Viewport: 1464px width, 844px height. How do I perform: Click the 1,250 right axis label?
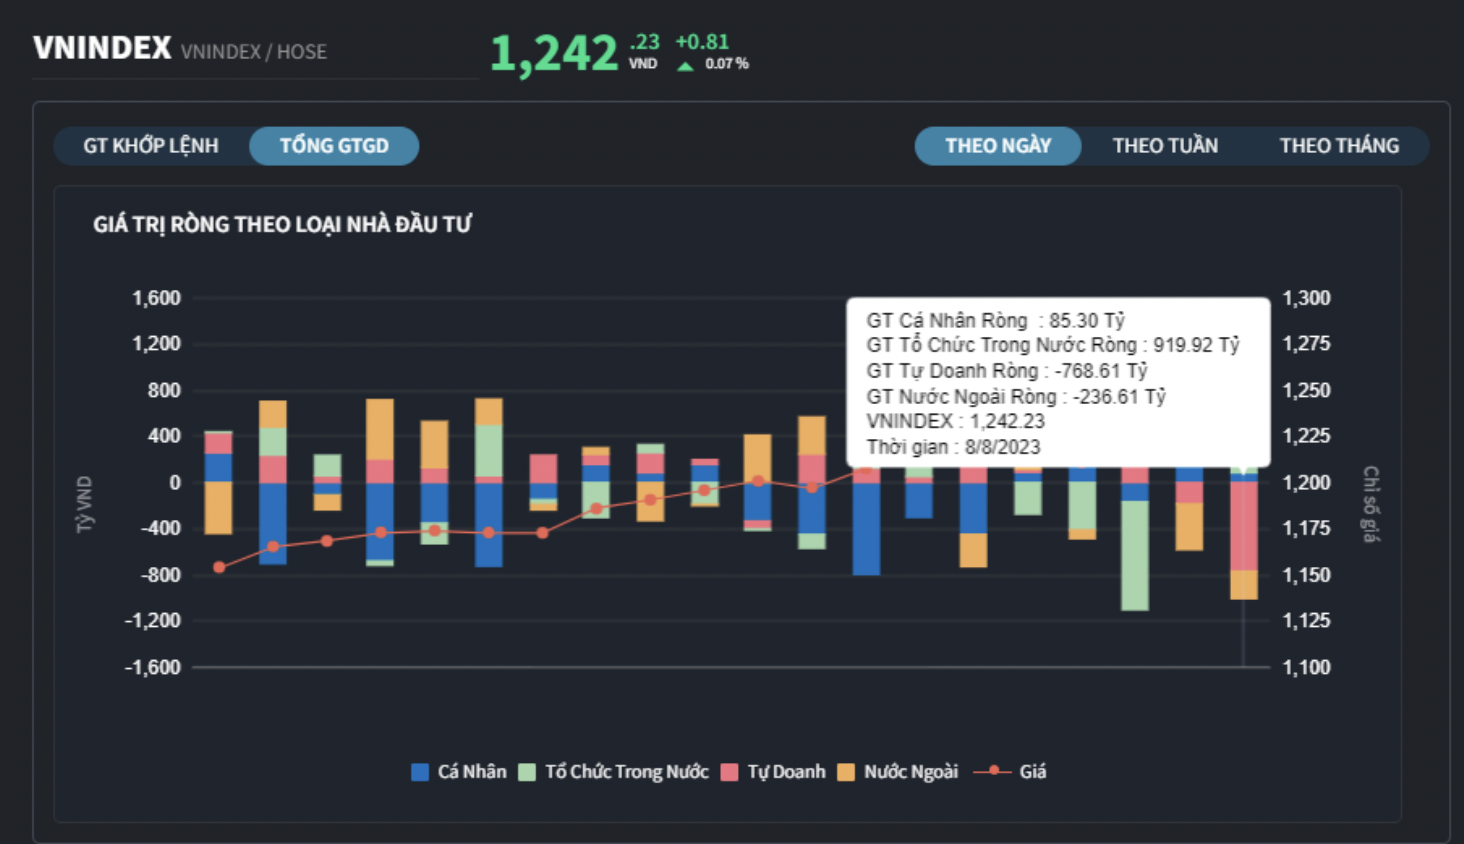pyautogui.click(x=1307, y=390)
